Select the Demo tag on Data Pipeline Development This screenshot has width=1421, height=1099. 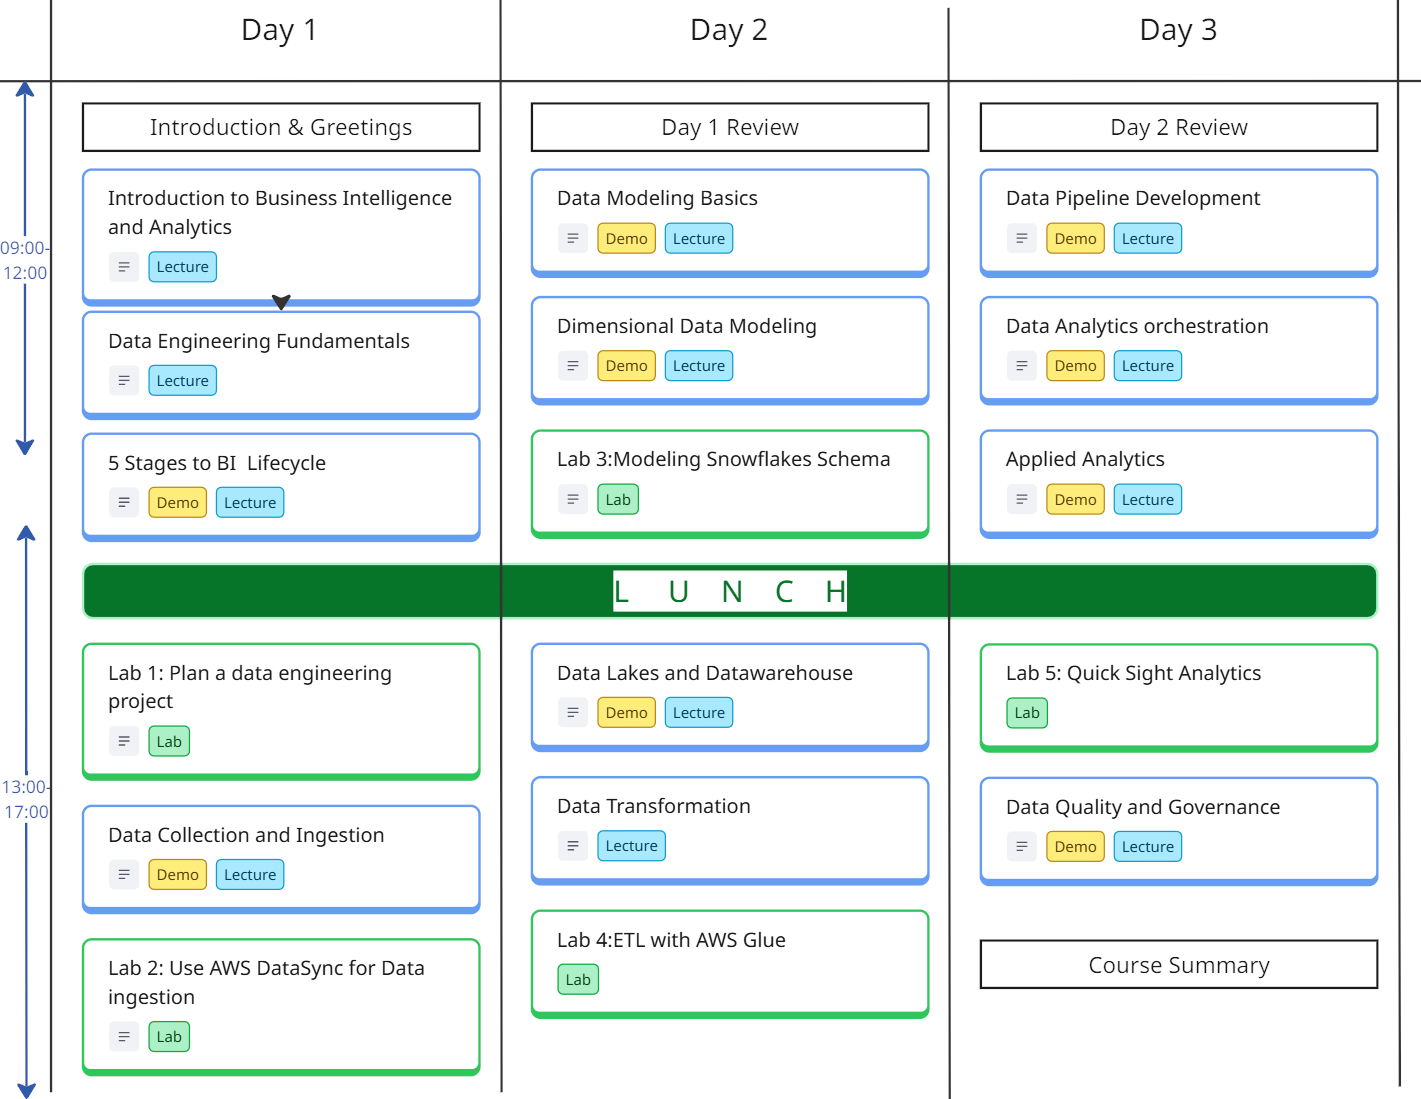(x=1075, y=239)
